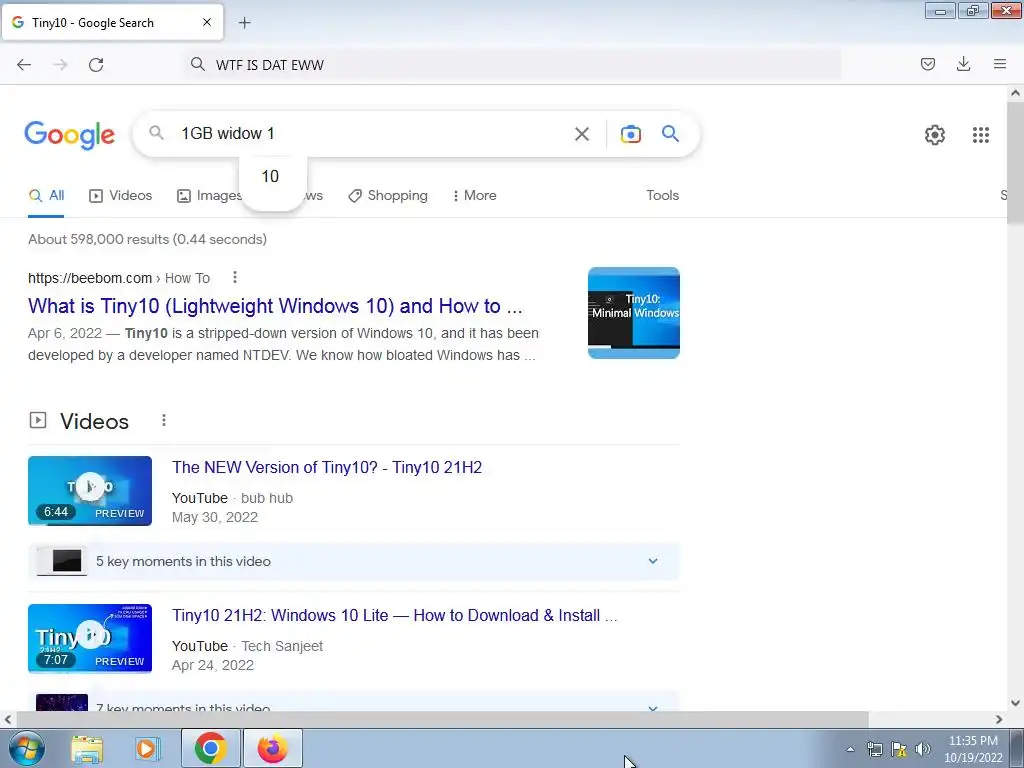The height and width of the screenshot is (768, 1024).
Task: Close the Tiny10 Google Search tab
Action: pos(207,22)
